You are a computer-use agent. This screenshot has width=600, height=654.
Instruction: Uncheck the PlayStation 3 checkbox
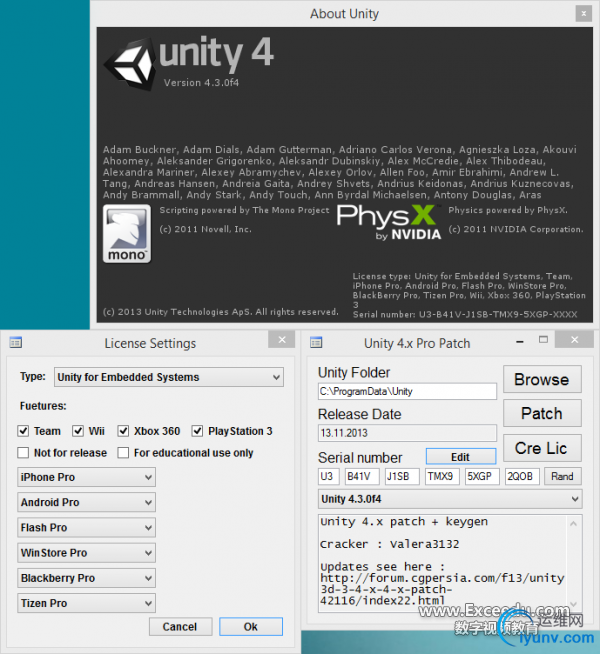197,431
